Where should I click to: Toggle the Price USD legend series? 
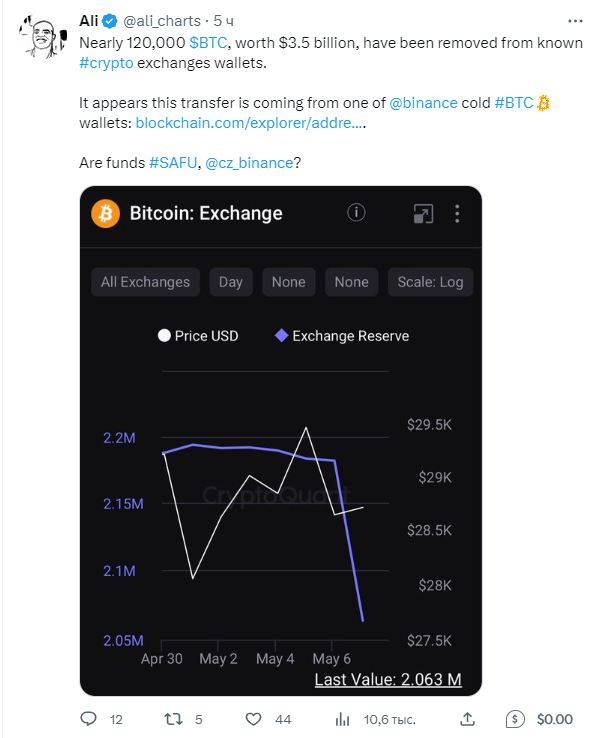(x=198, y=336)
